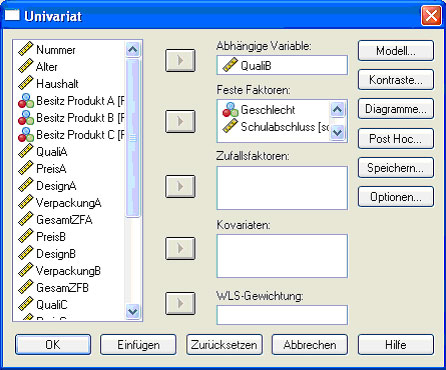Click the scale icon beside QualiC
Screen dimensions: 446x370
26,304
